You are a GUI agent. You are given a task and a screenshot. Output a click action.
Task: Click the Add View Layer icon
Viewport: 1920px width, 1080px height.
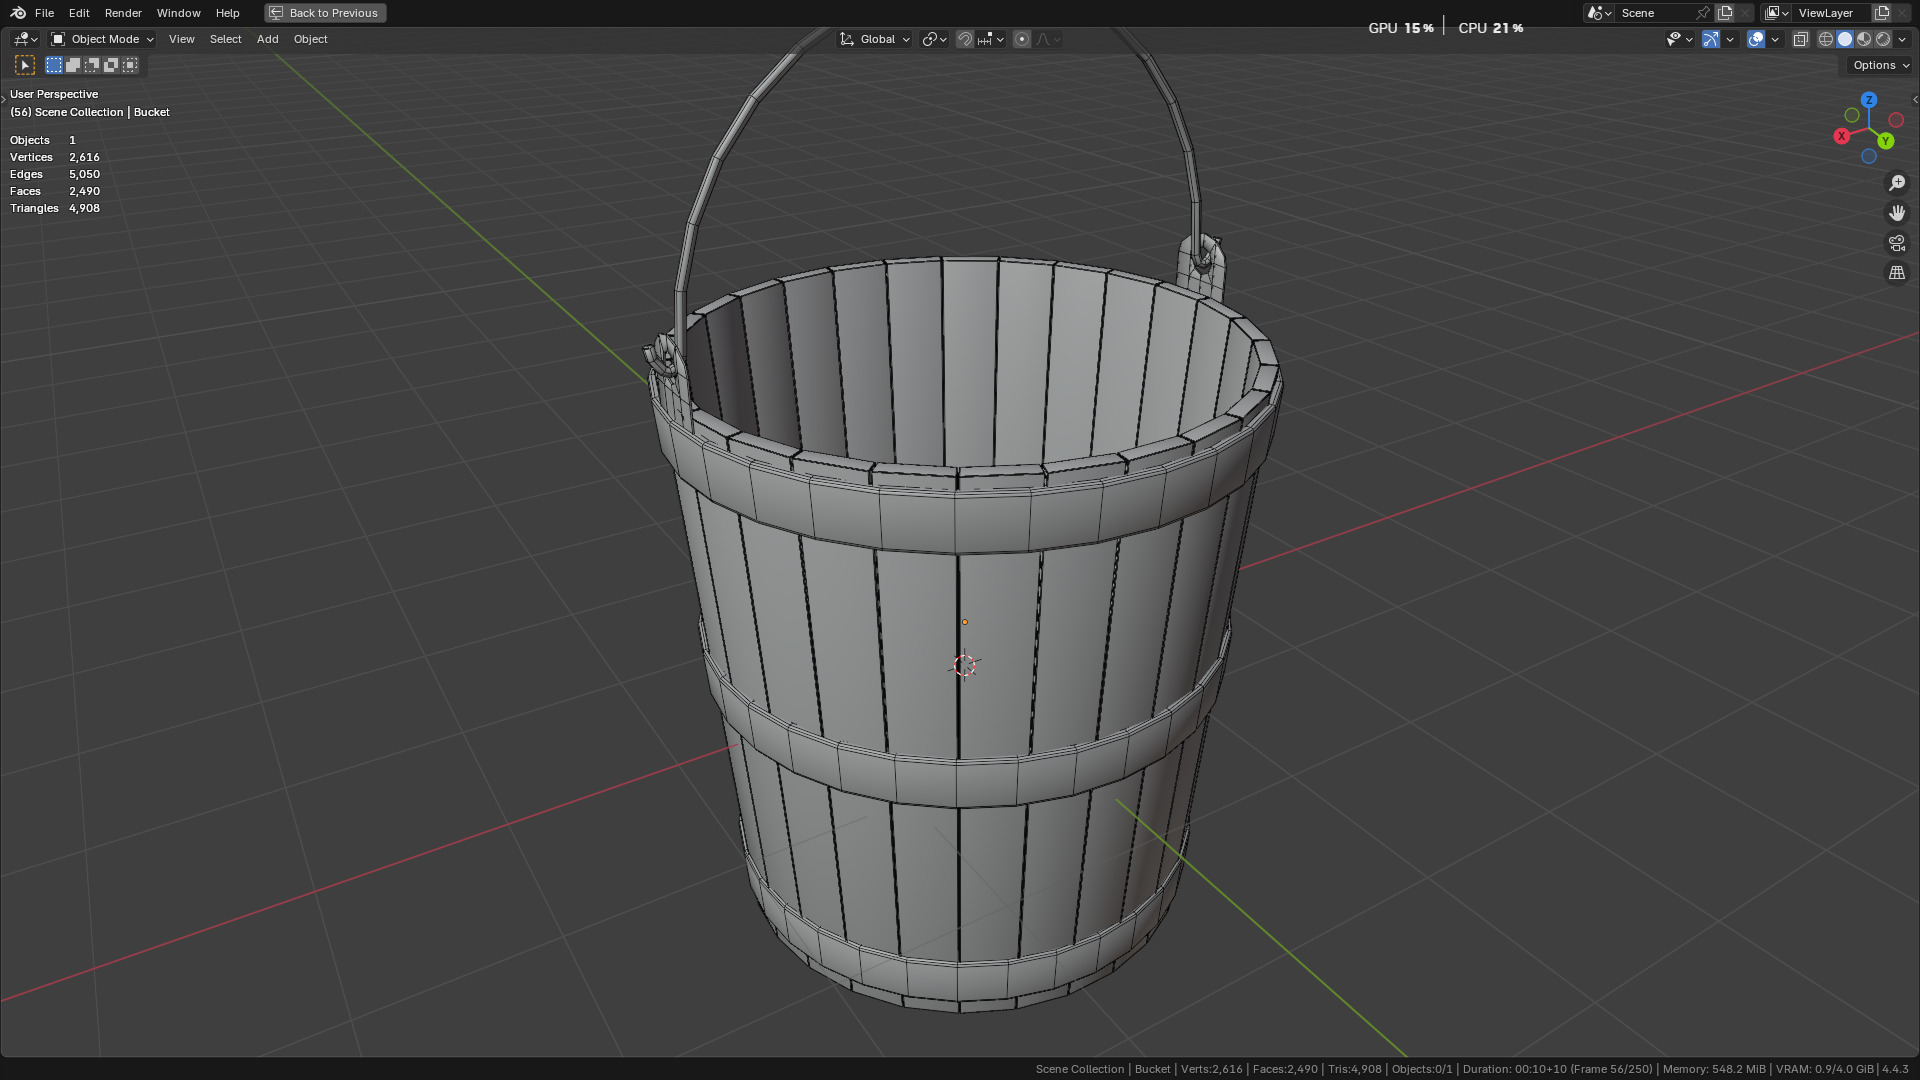(1882, 13)
